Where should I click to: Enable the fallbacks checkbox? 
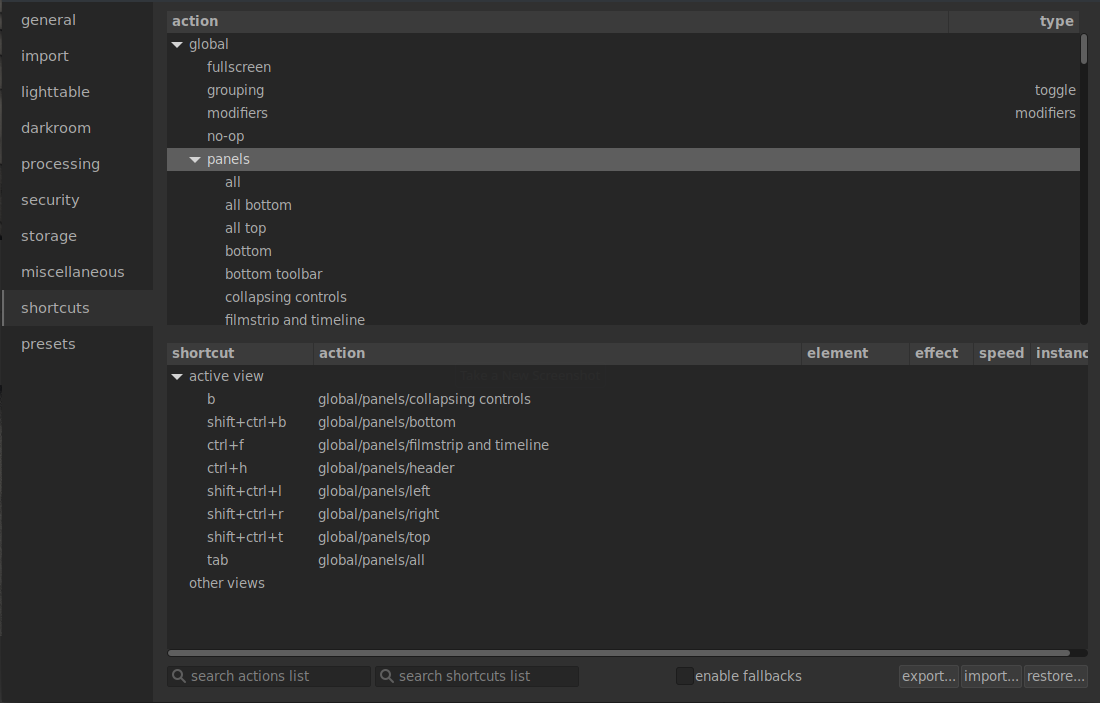pos(685,677)
